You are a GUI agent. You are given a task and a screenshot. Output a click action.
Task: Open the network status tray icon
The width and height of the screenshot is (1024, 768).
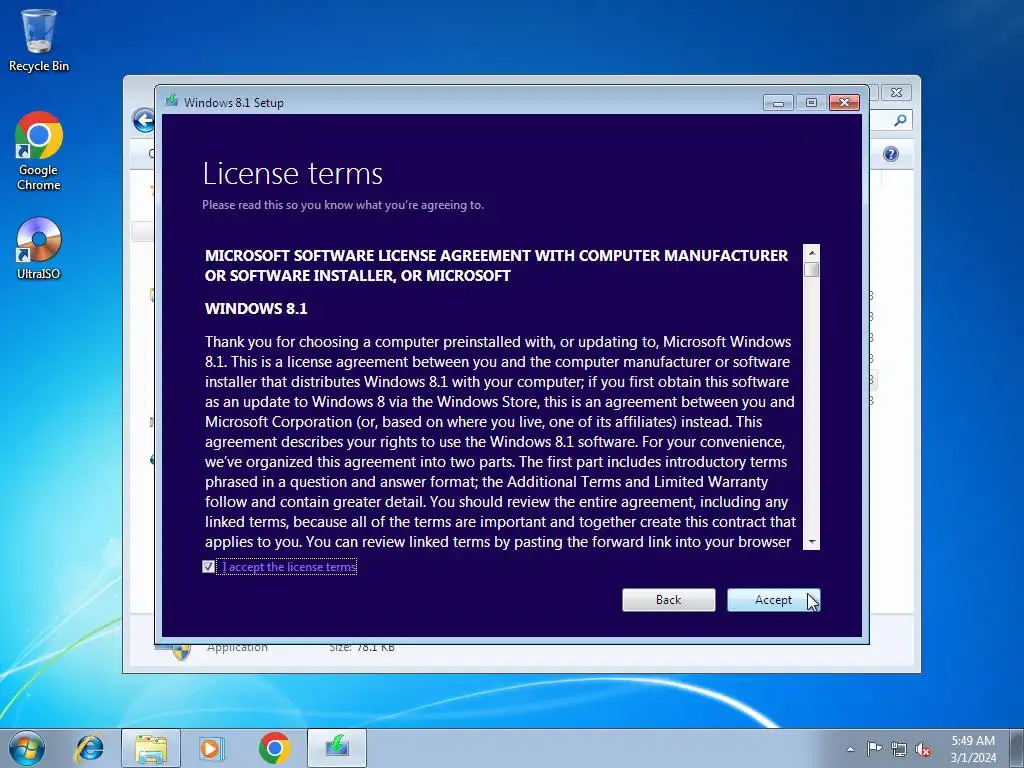899,749
